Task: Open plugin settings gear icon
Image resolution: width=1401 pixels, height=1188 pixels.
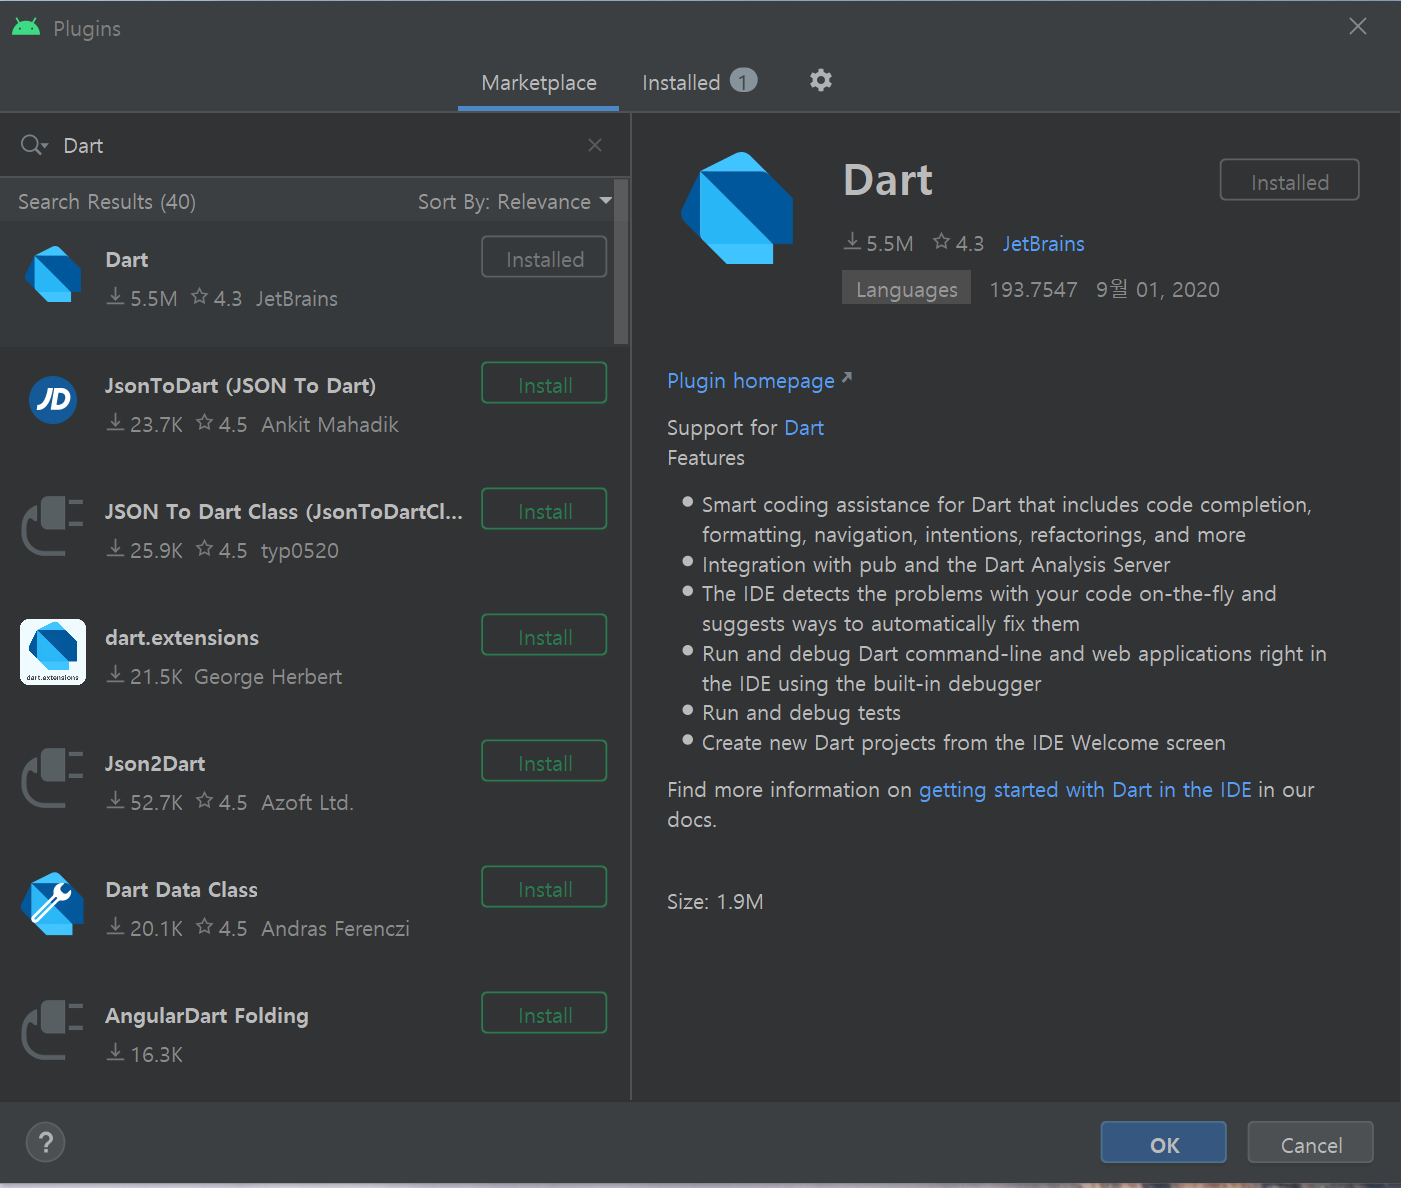Action: click(x=821, y=80)
